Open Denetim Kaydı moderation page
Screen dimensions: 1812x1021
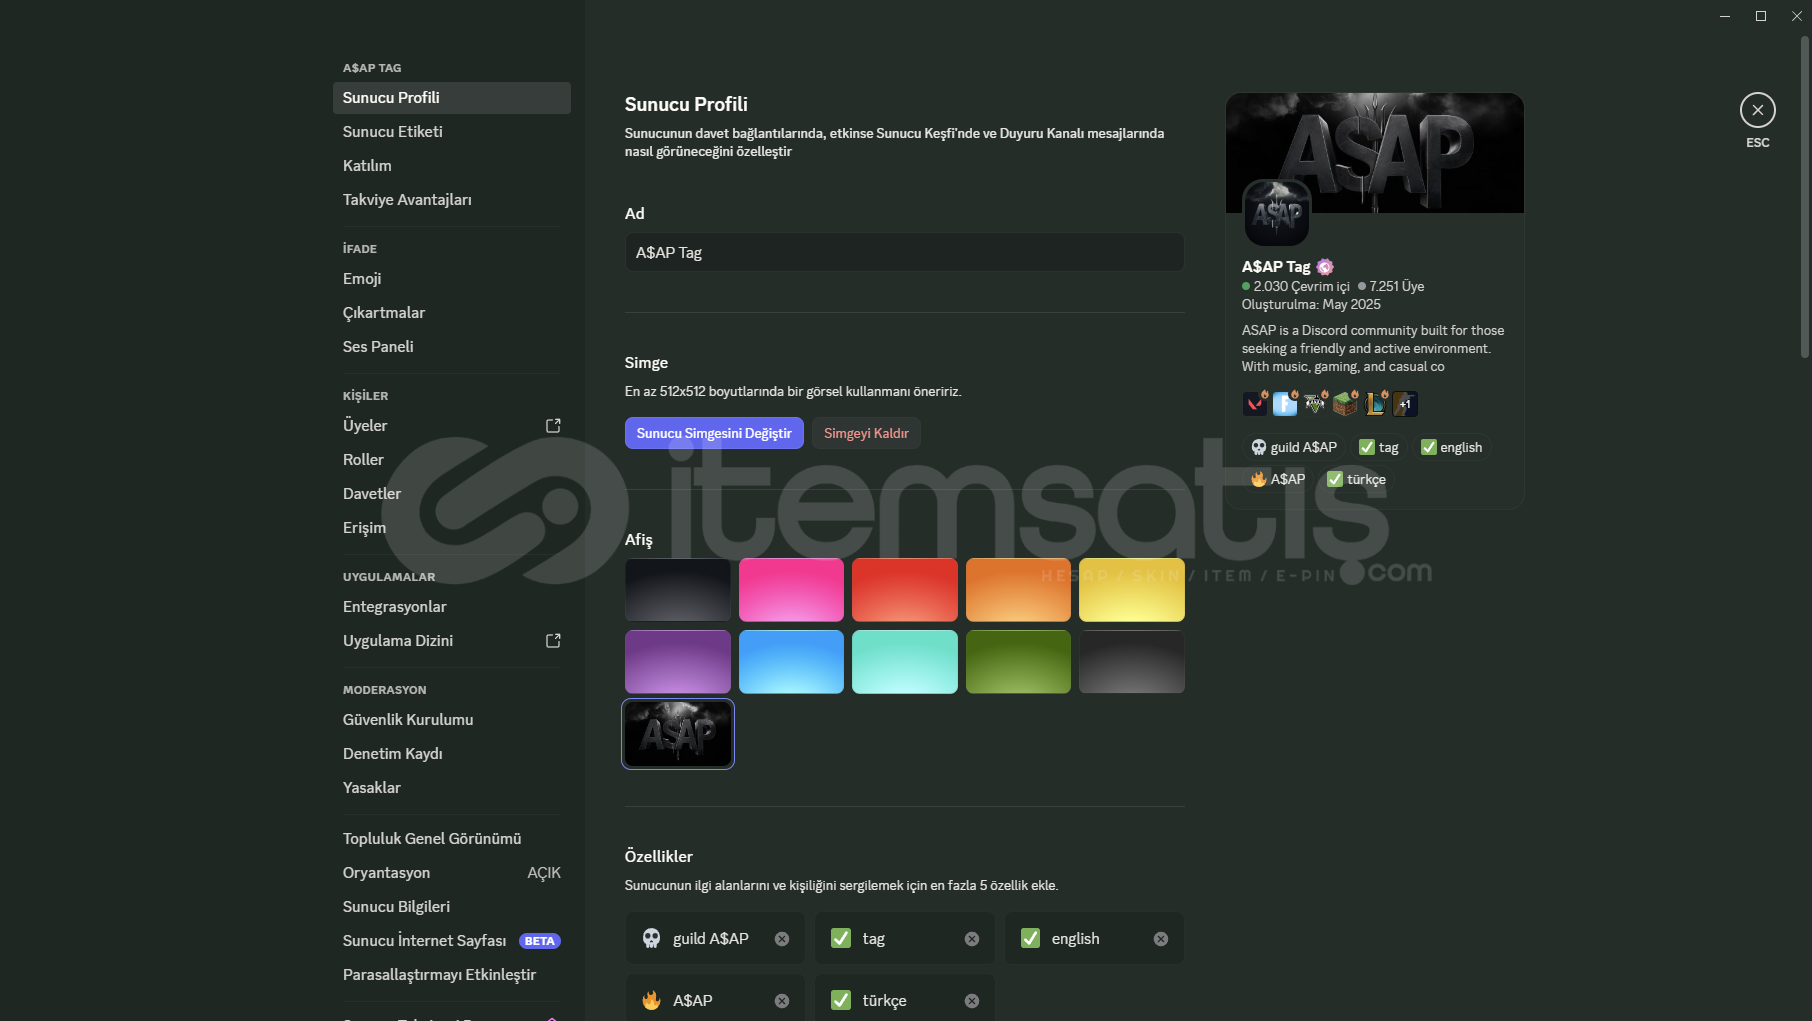(392, 754)
